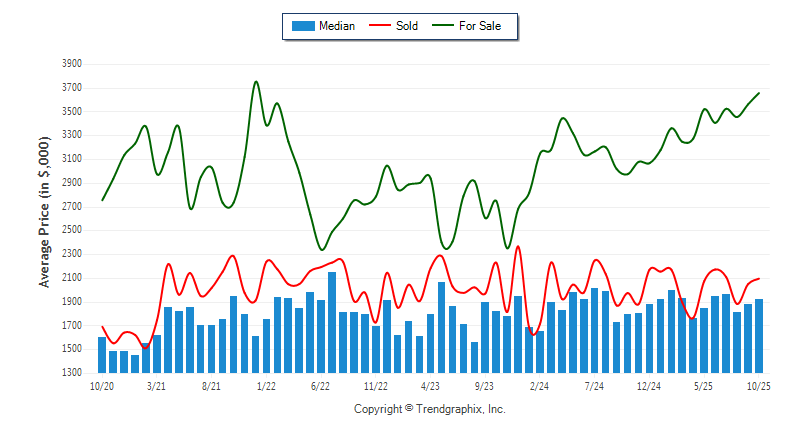
Task: Toggle the Median series in the legend
Action: click(x=336, y=26)
